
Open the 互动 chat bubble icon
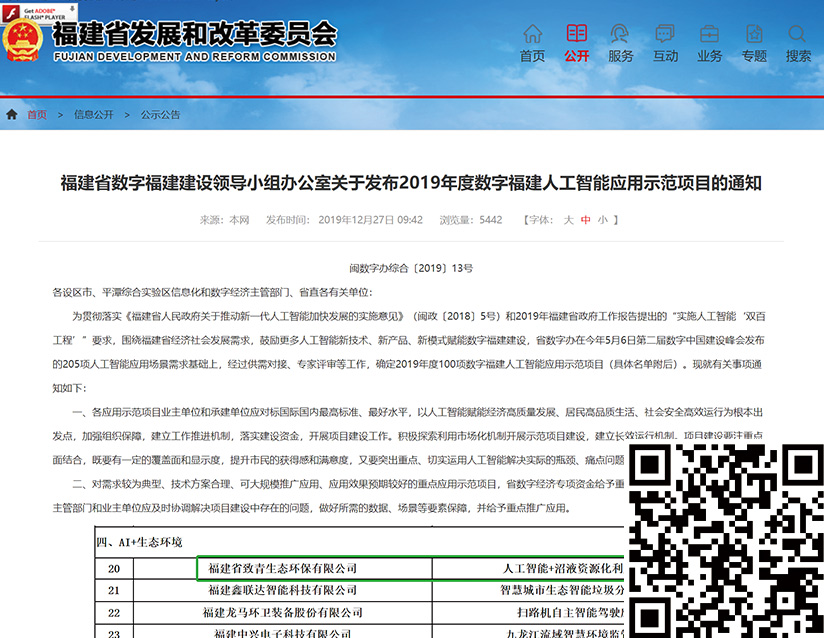pos(665,36)
